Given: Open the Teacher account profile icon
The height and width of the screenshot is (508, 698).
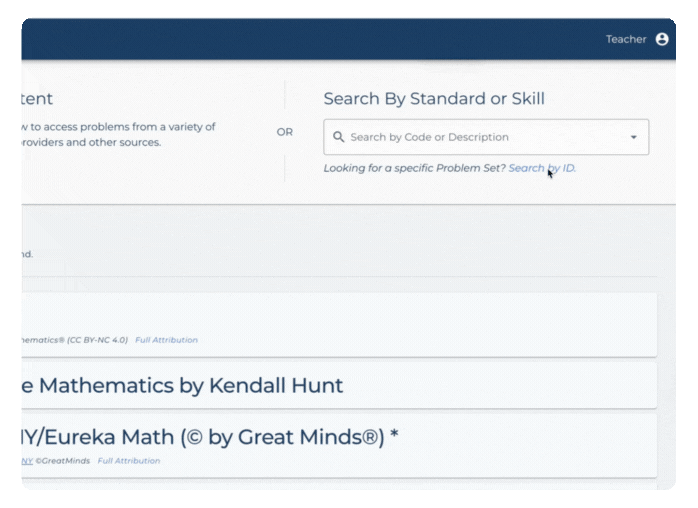Looking at the screenshot, I should click(x=662, y=39).
